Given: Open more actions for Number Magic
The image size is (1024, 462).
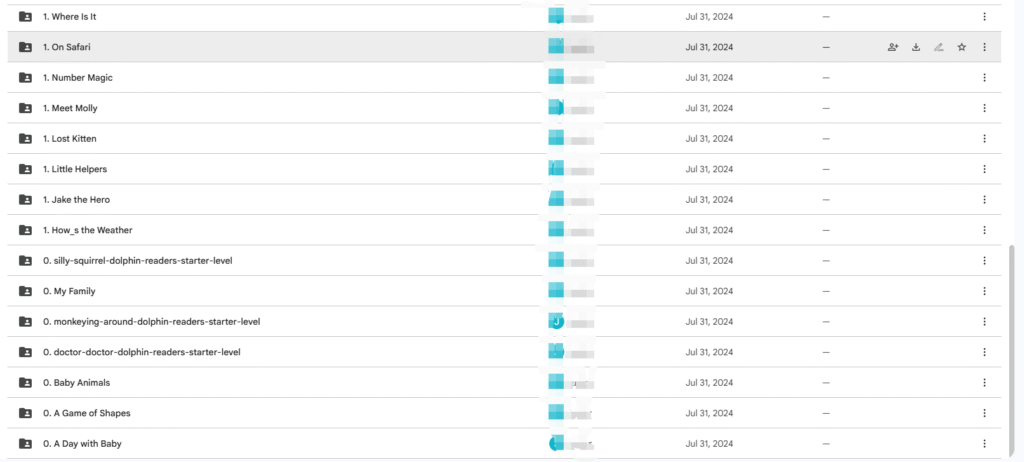Looking at the screenshot, I should click(984, 78).
